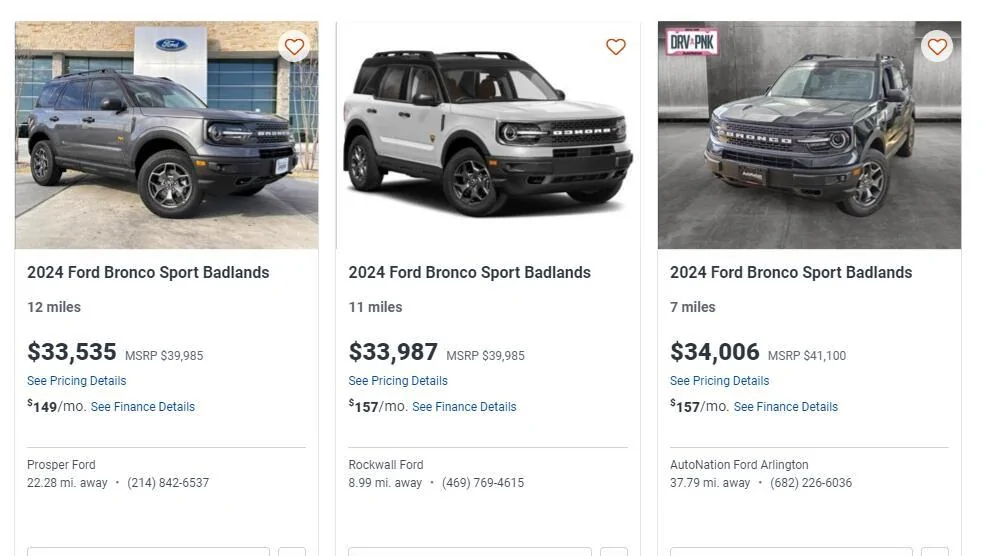The image size is (989, 556).
Task: See Finance Details on Rockwall Ford listing
Action: click(464, 407)
